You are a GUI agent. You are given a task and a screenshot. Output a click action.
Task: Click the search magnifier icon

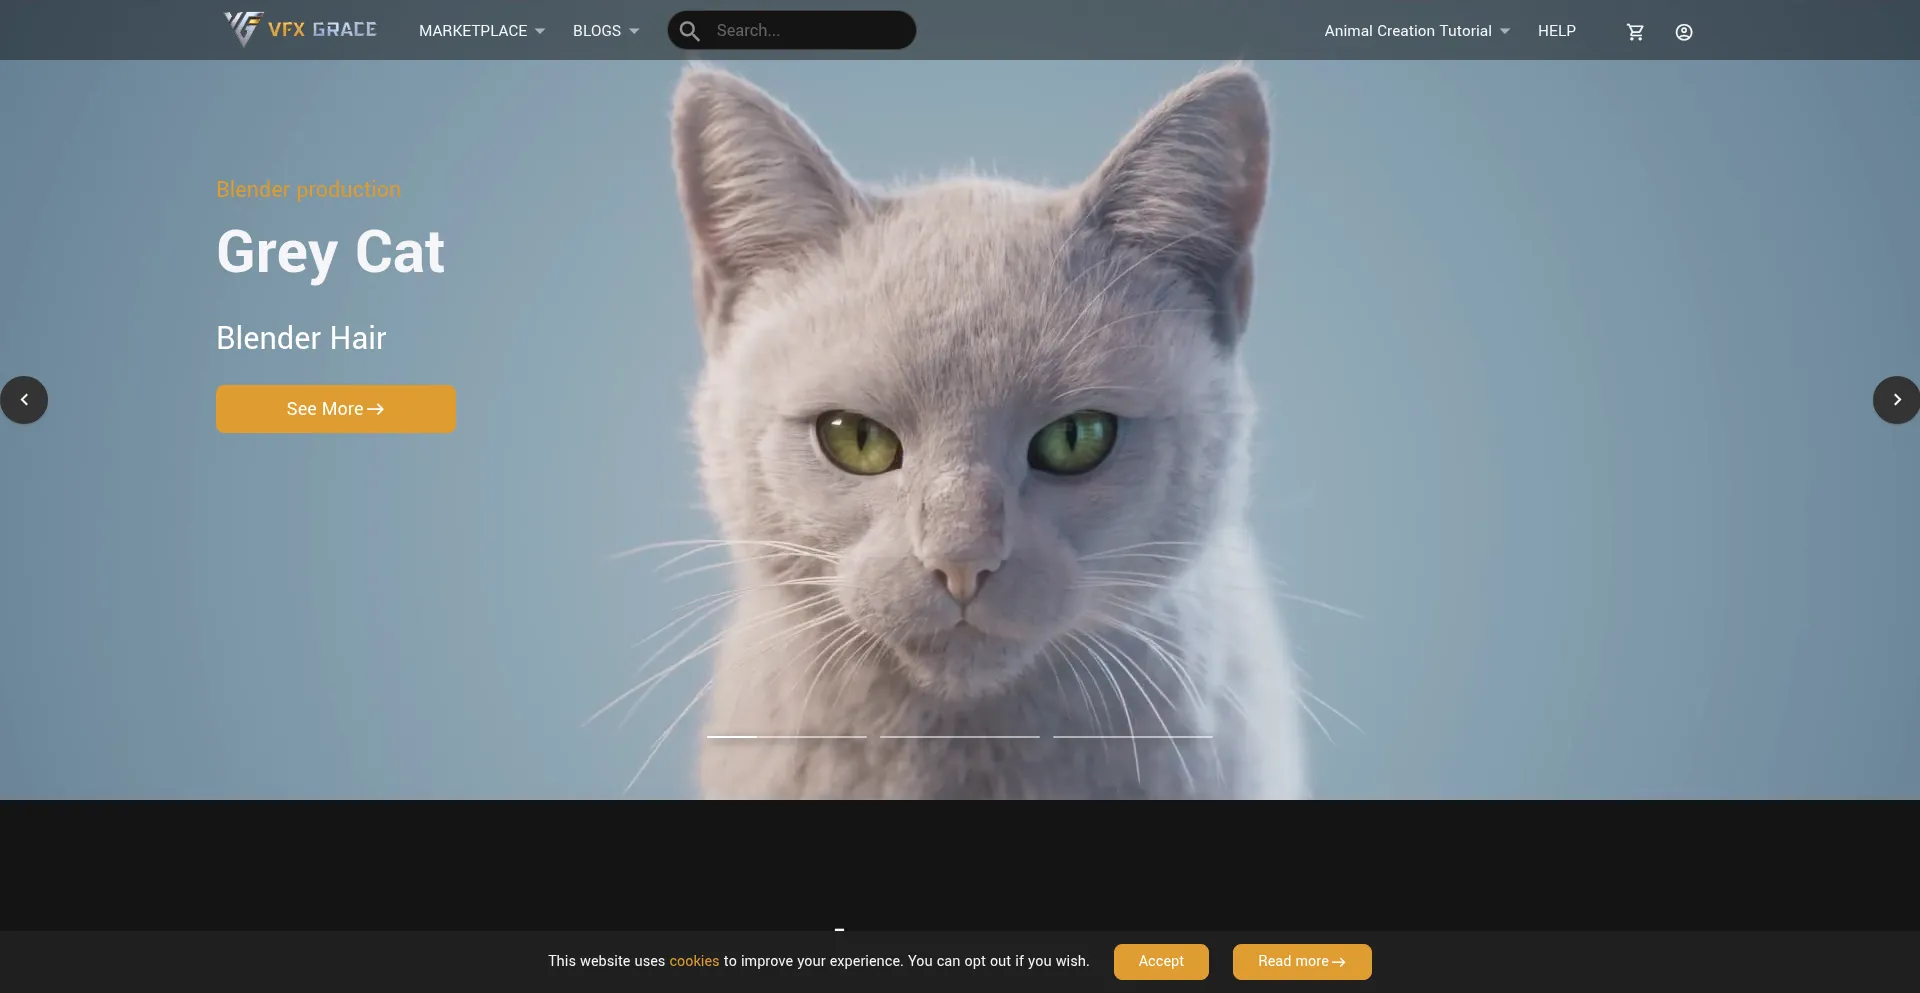click(689, 31)
